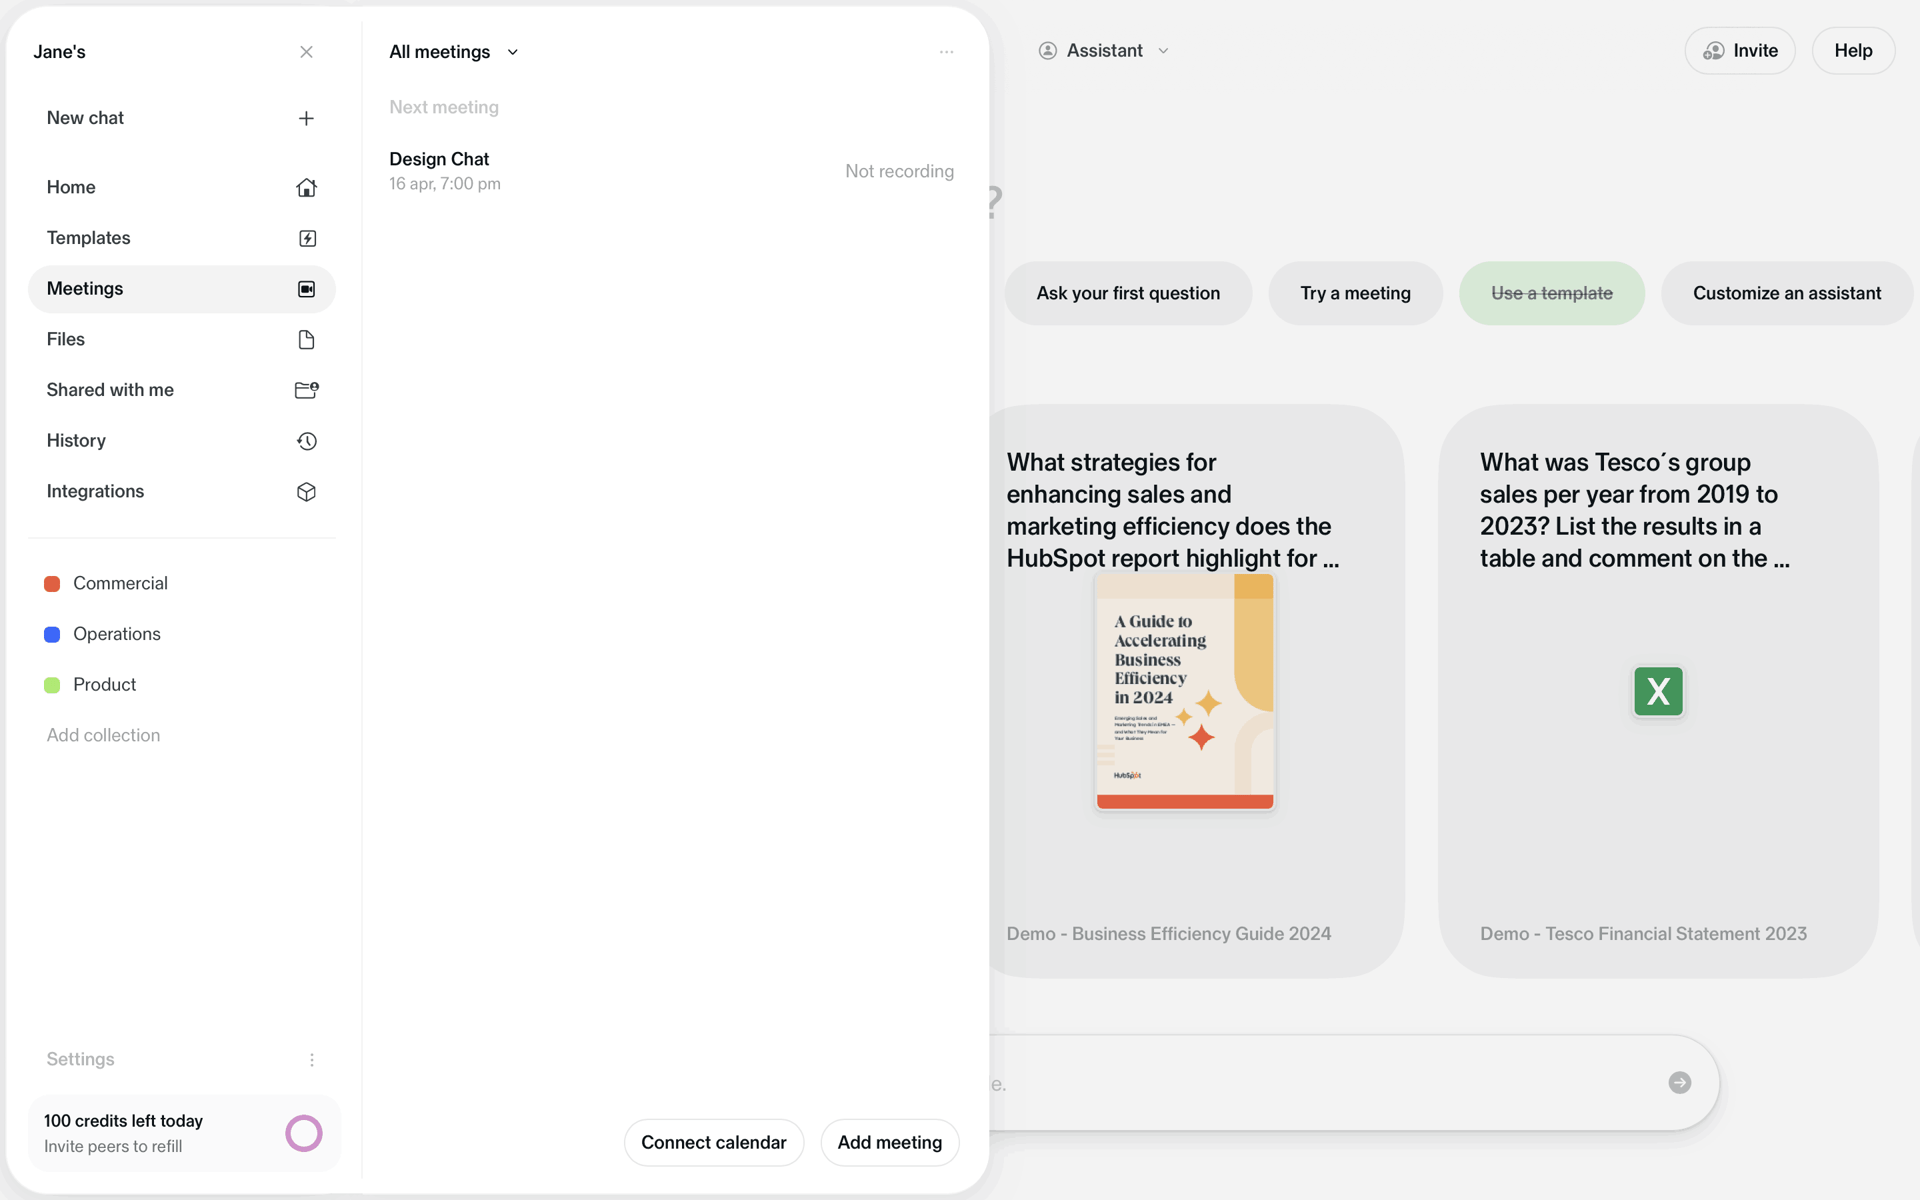Screen dimensions: 1920x1200
Task: Click the Invite button
Action: [x=1740, y=51]
